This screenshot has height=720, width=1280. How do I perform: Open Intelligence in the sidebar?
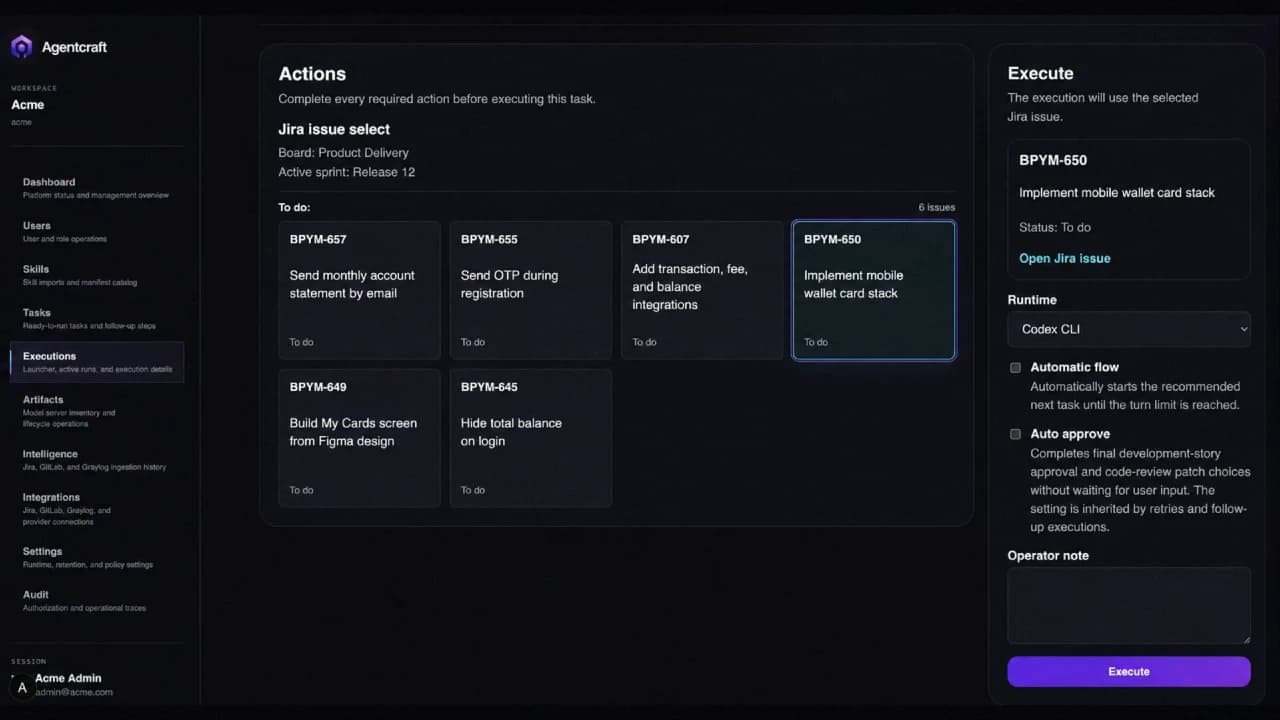[x=97, y=460]
